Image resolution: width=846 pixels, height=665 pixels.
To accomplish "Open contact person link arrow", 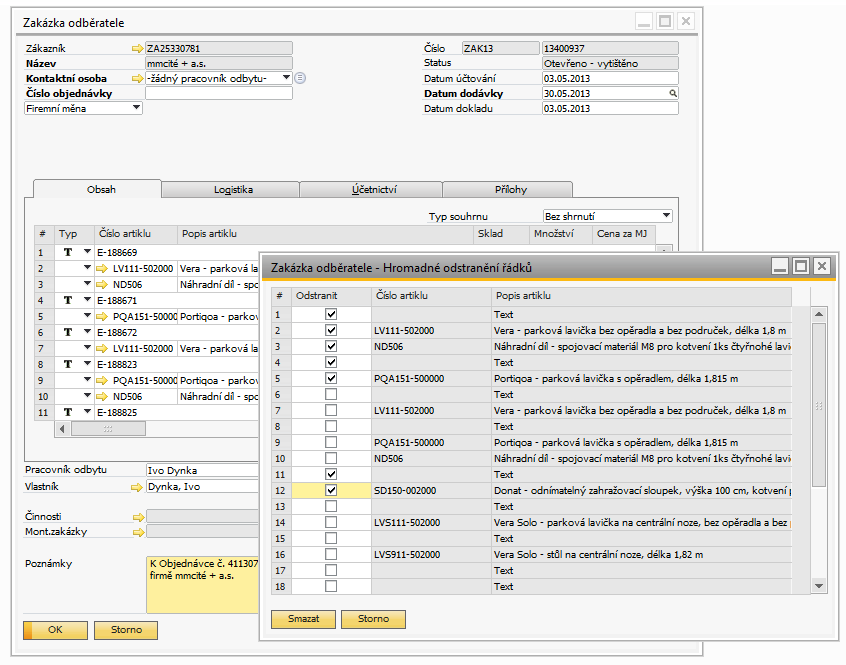I will pos(138,79).
